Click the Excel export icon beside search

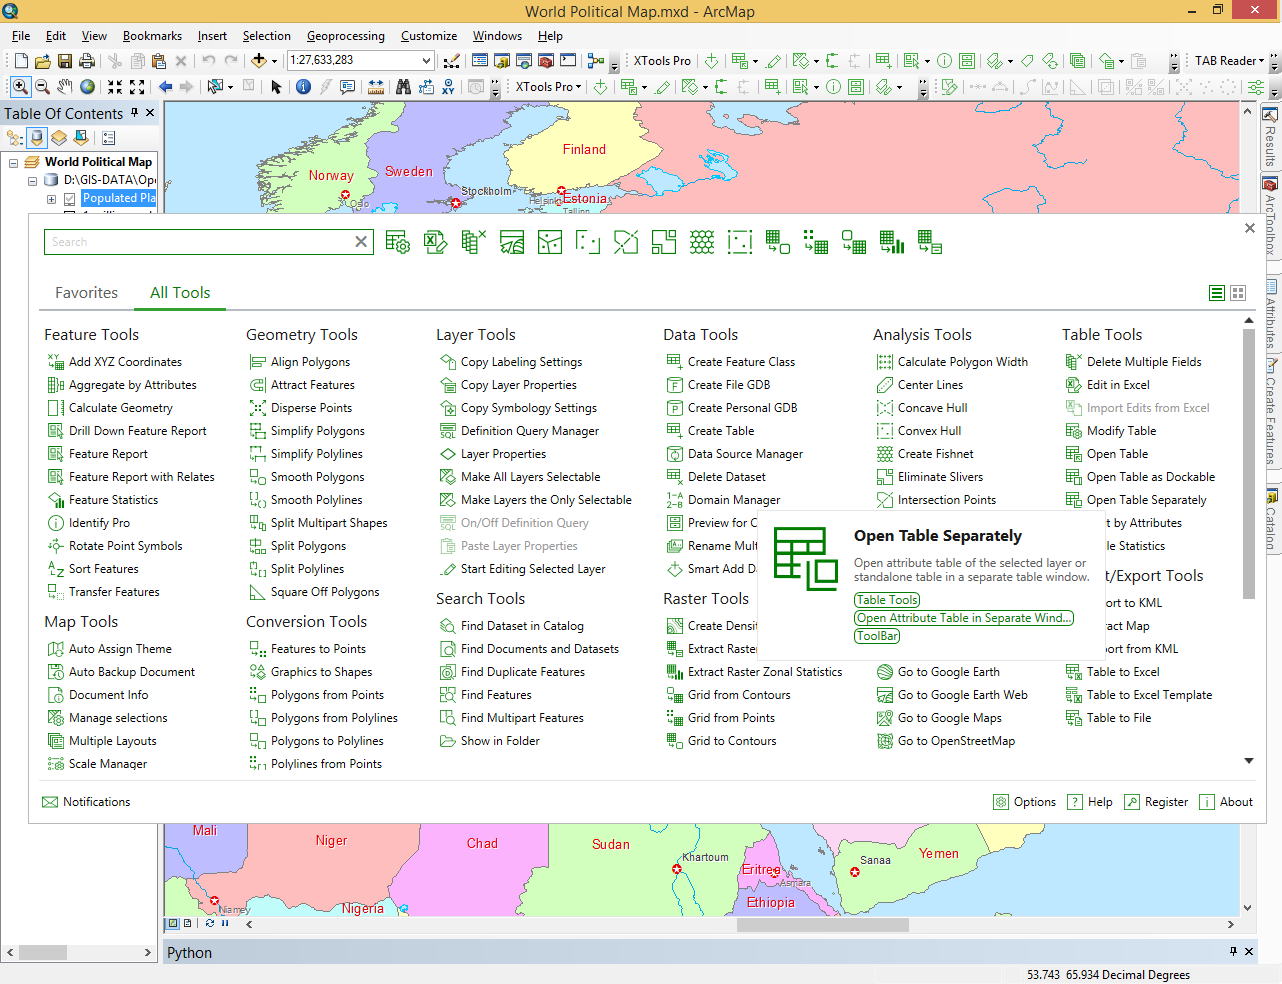pos(435,242)
